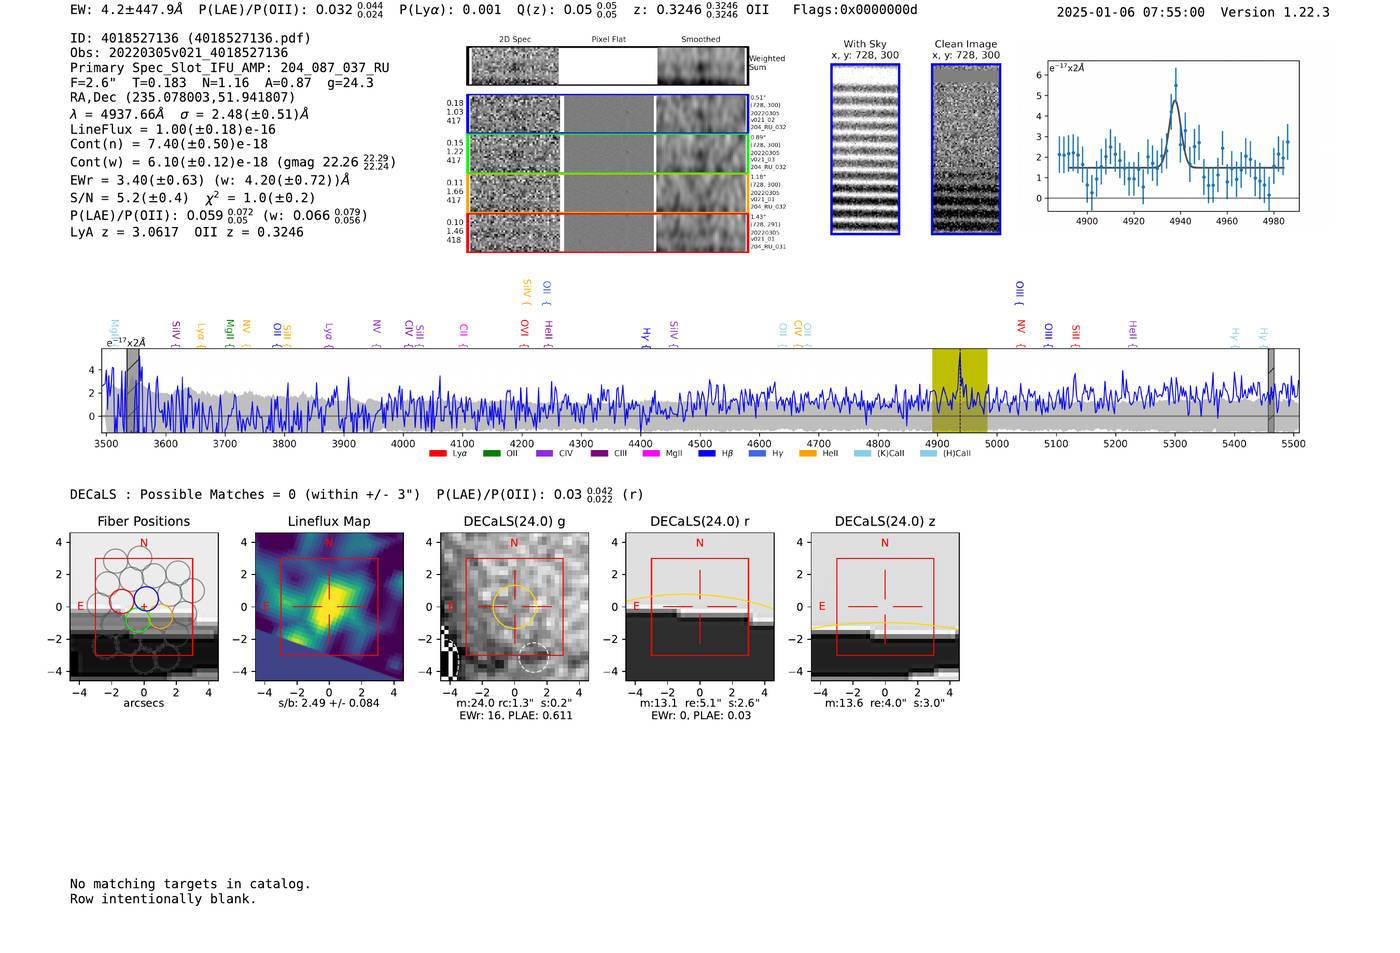This screenshot has height=953, width=1400.
Task: Click the yellow highlighted band in the spectrum
Action: pyautogui.click(x=960, y=391)
